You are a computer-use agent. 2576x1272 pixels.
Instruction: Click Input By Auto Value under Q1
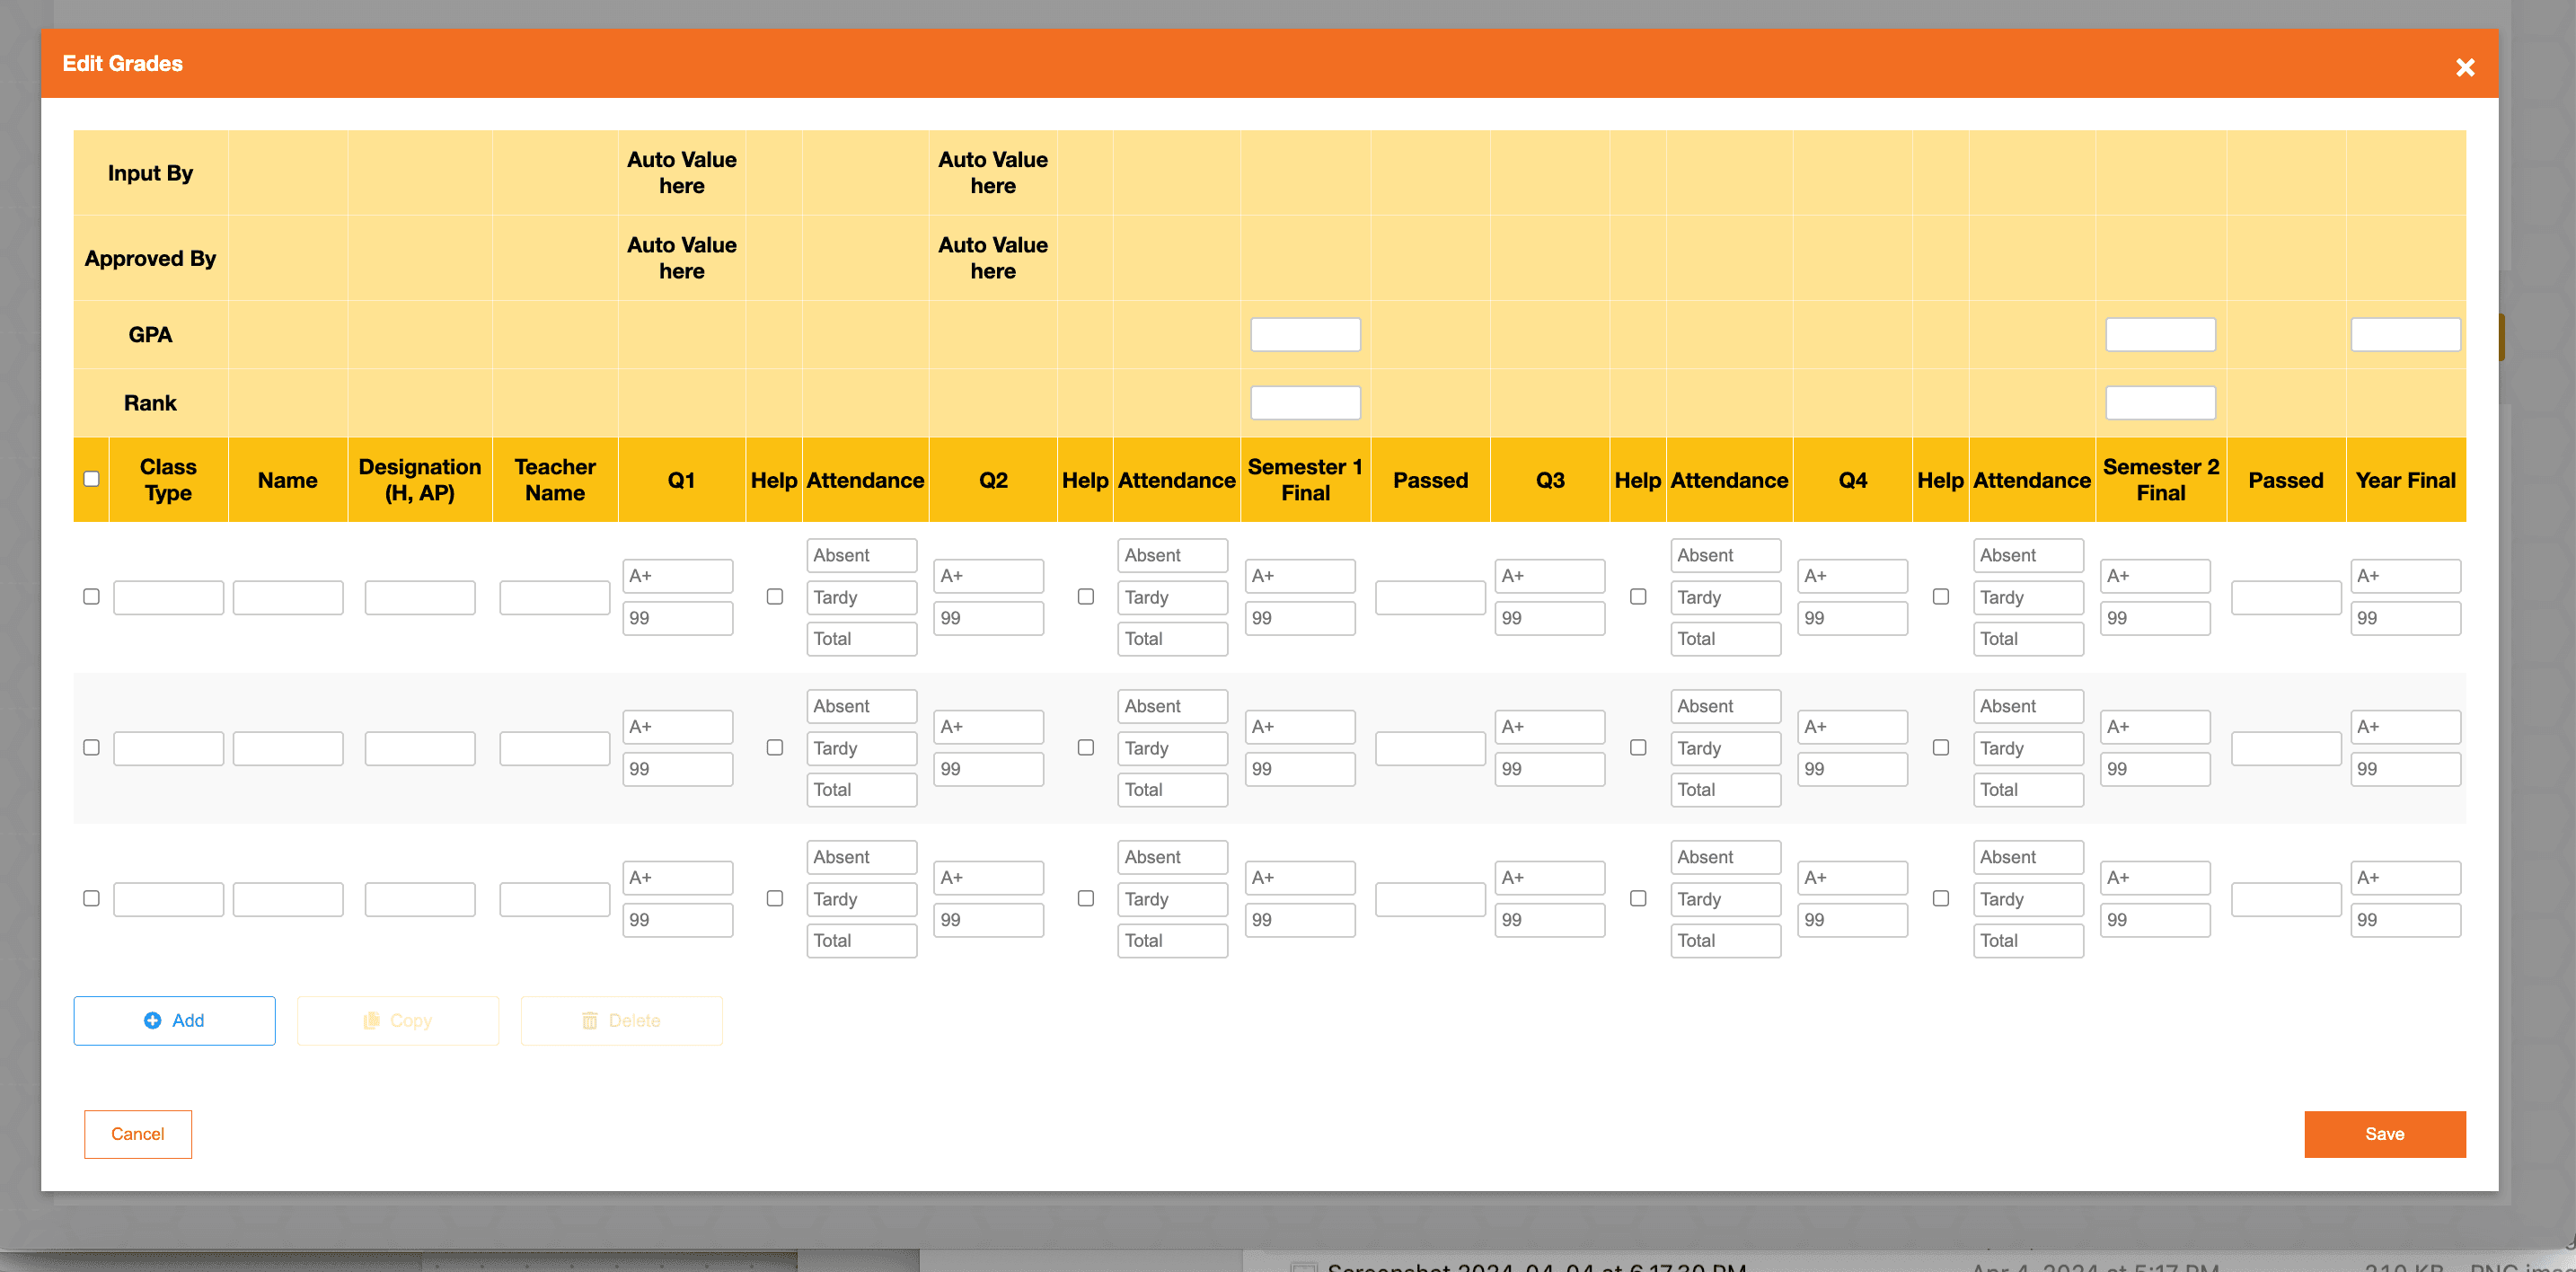click(682, 173)
